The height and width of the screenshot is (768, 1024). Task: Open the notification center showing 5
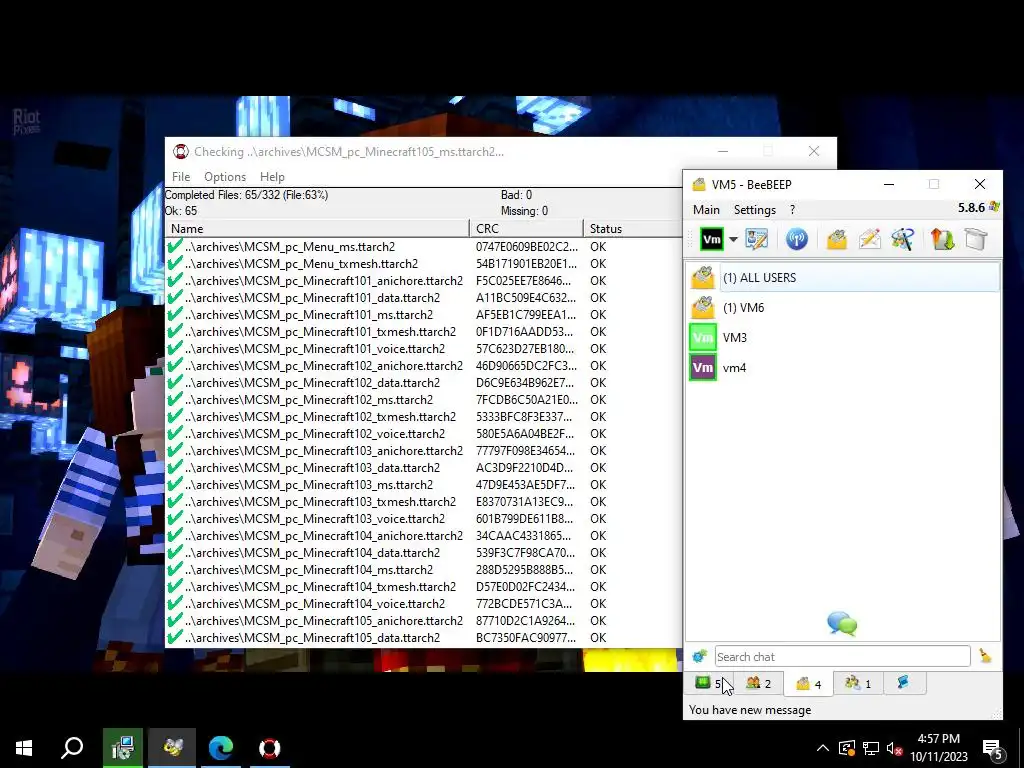(x=993, y=749)
